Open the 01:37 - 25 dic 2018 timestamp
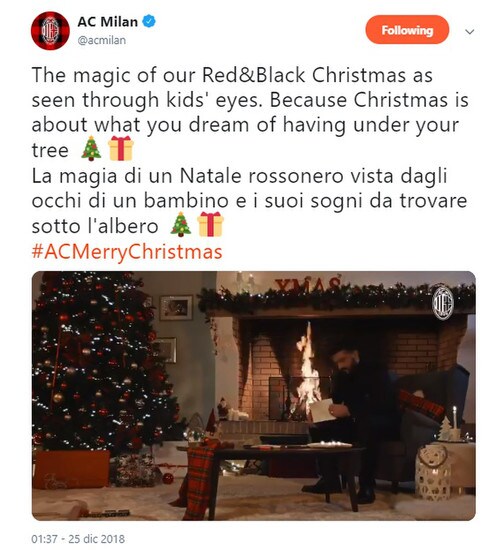 pyautogui.click(x=78, y=539)
